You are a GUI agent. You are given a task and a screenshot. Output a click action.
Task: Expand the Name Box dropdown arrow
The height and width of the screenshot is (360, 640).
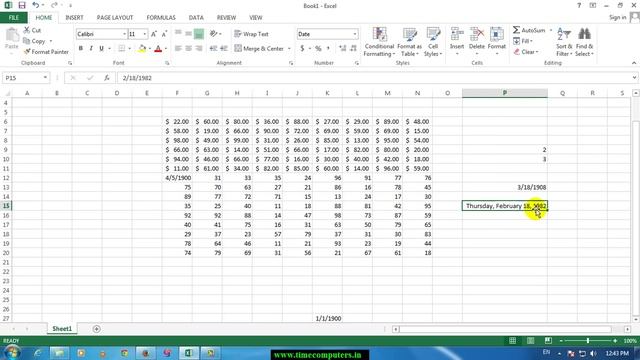[45, 78]
